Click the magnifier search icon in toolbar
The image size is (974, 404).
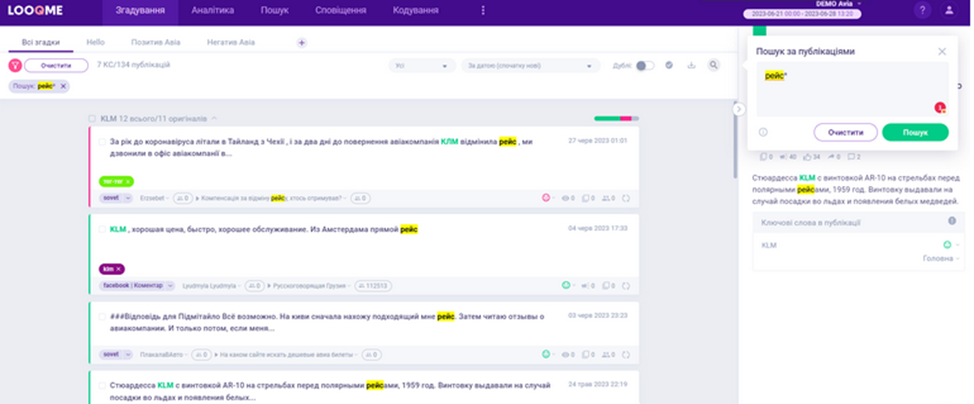point(714,65)
